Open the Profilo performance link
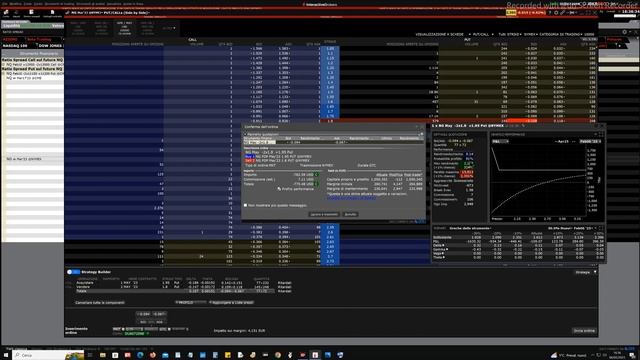 coord(296,189)
